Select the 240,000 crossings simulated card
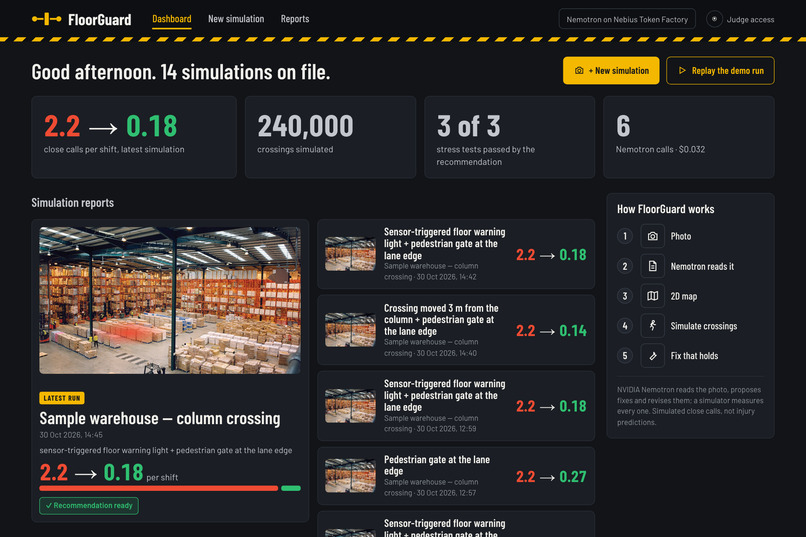 [331, 137]
